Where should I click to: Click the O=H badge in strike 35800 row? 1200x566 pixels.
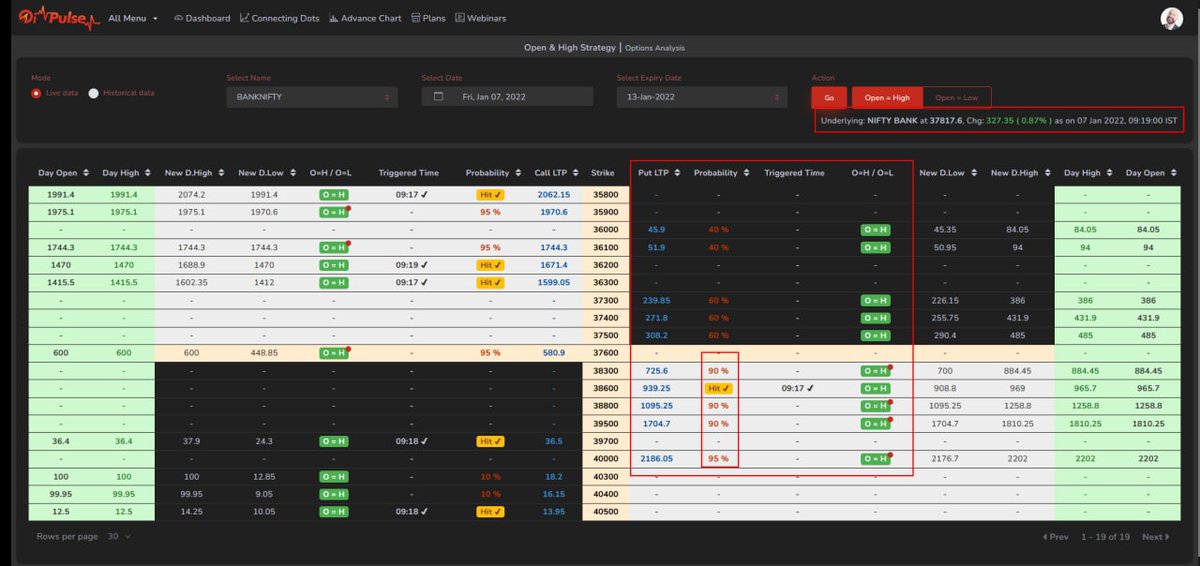coord(333,195)
